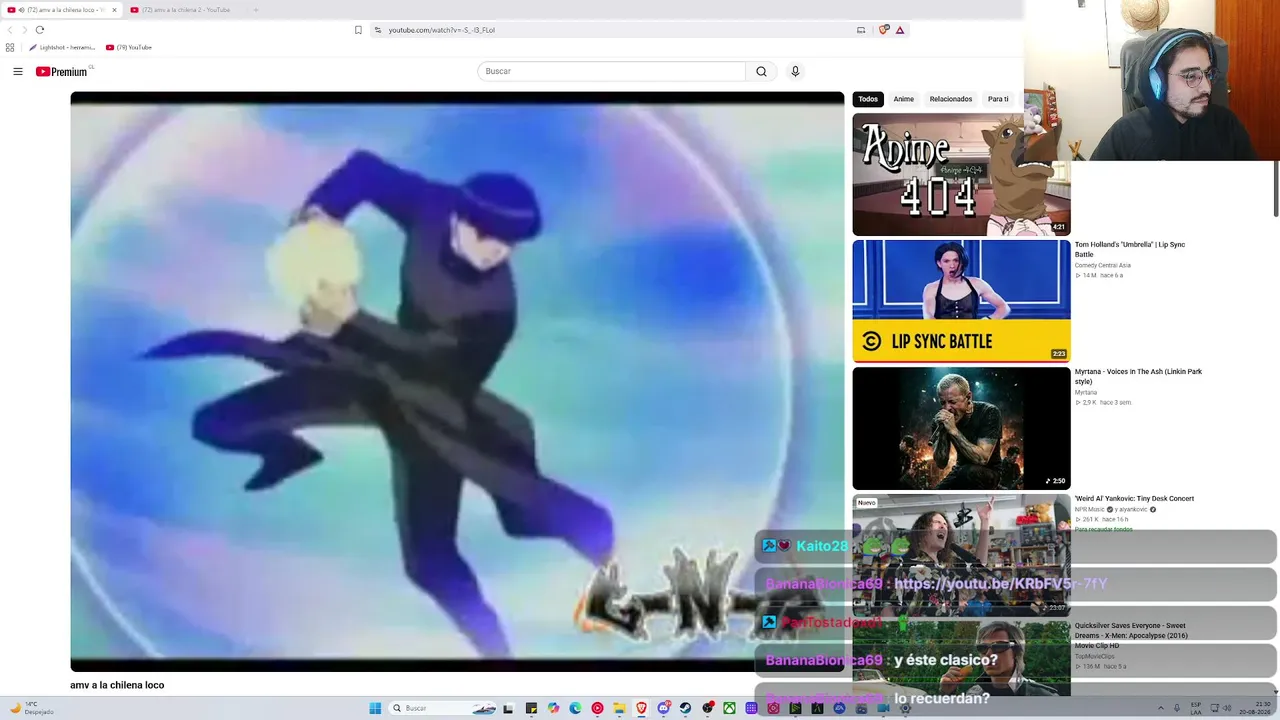Go back with the browser back arrow
The height and width of the screenshot is (720, 1280).
10,30
